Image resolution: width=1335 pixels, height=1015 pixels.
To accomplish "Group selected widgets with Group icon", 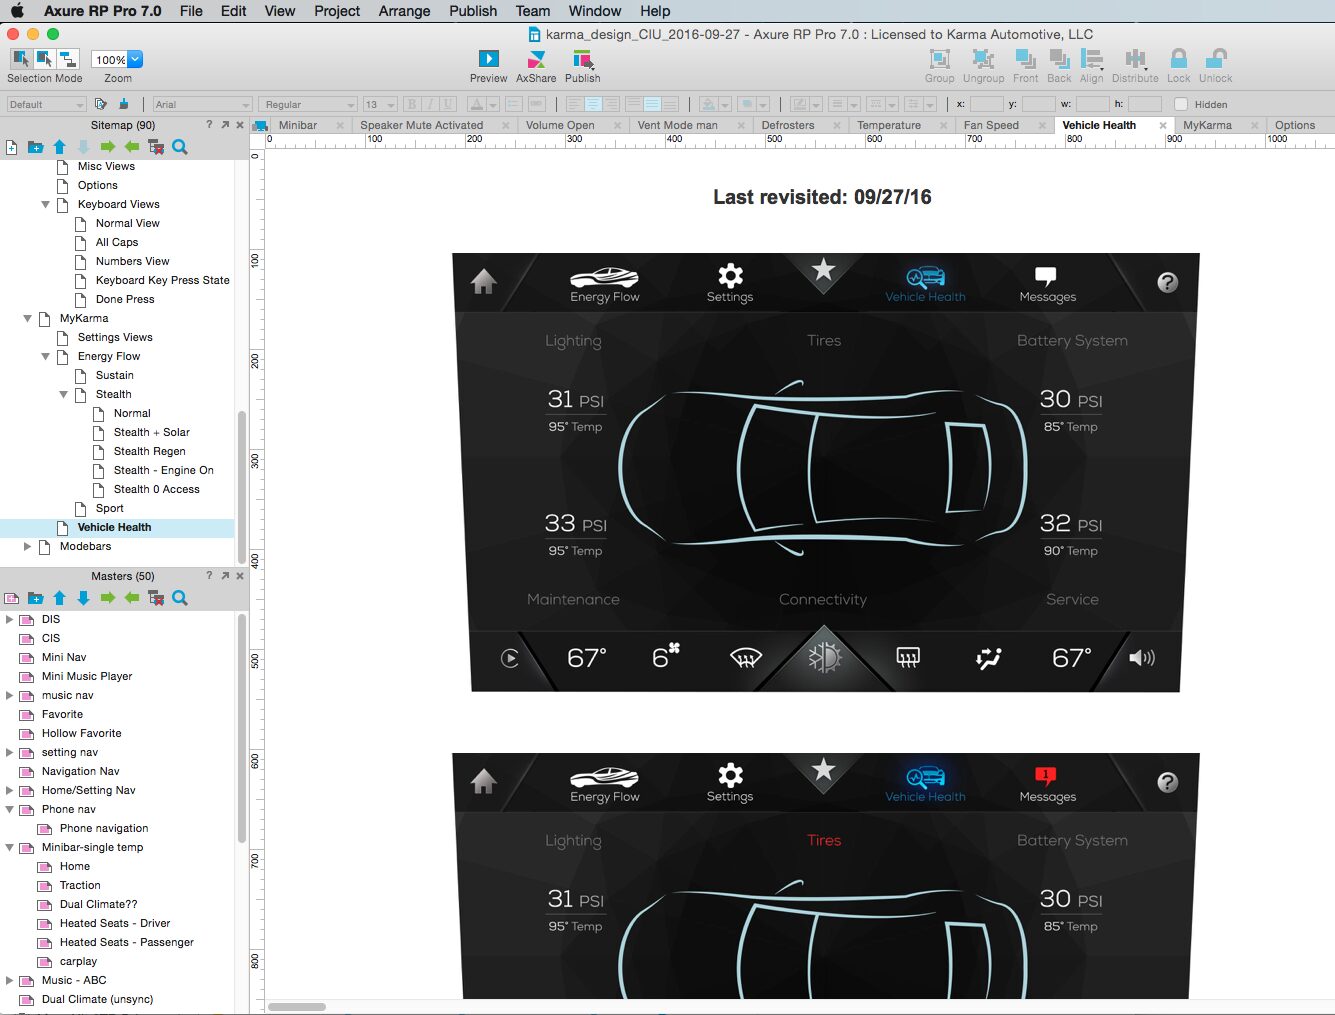I will (939, 59).
